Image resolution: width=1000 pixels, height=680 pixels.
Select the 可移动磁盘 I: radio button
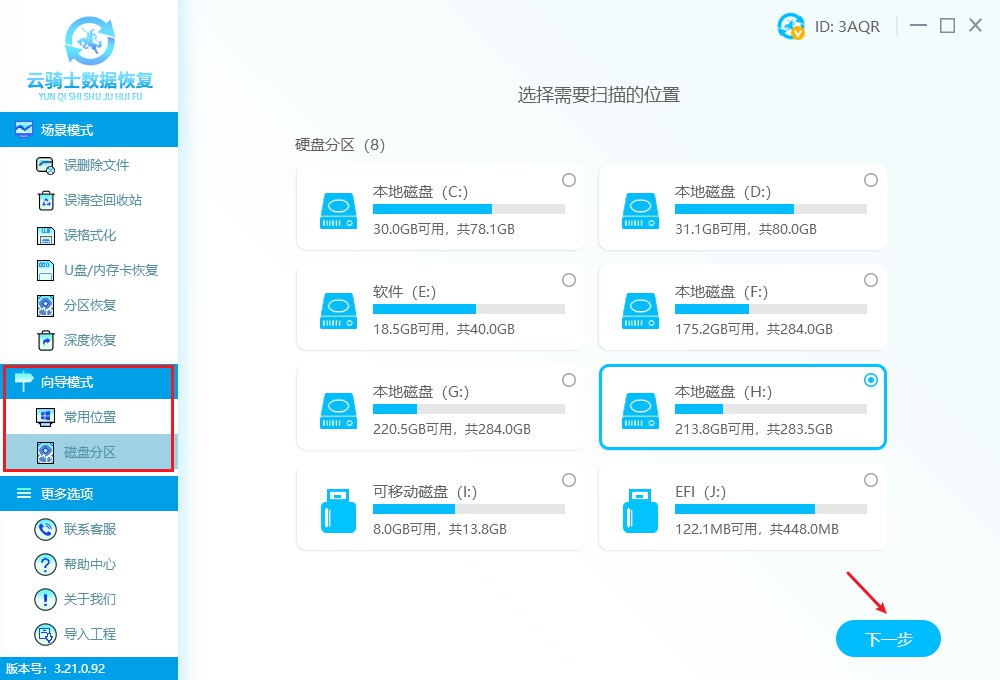point(569,480)
